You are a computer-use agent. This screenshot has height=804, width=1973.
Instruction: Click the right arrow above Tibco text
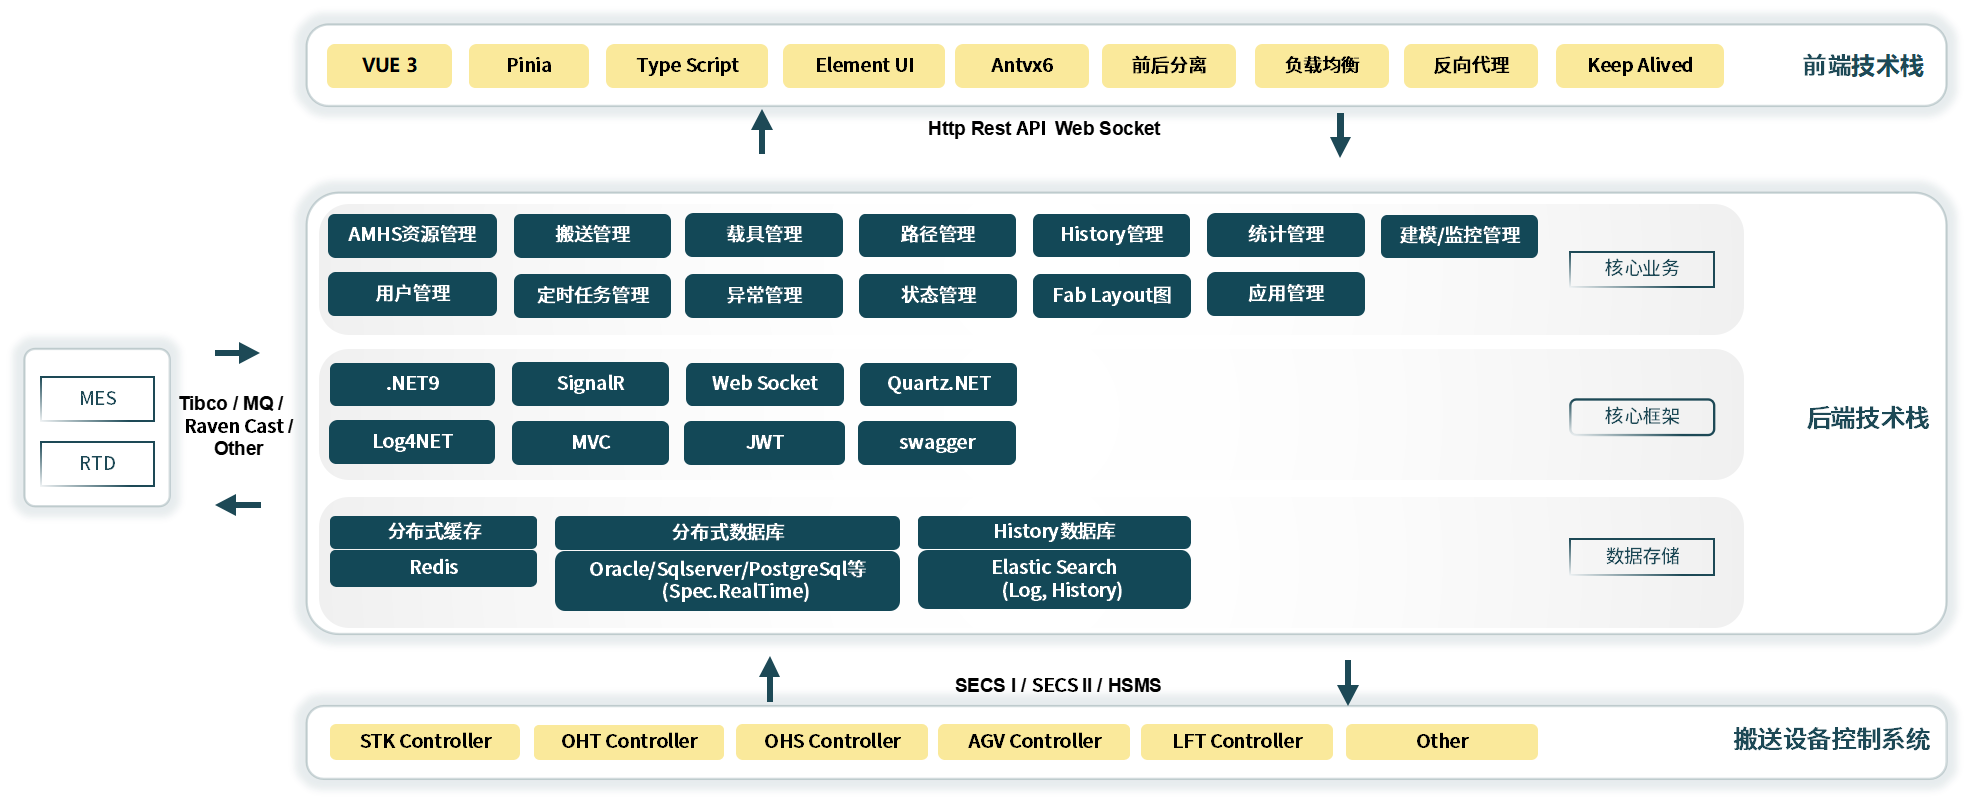237,353
